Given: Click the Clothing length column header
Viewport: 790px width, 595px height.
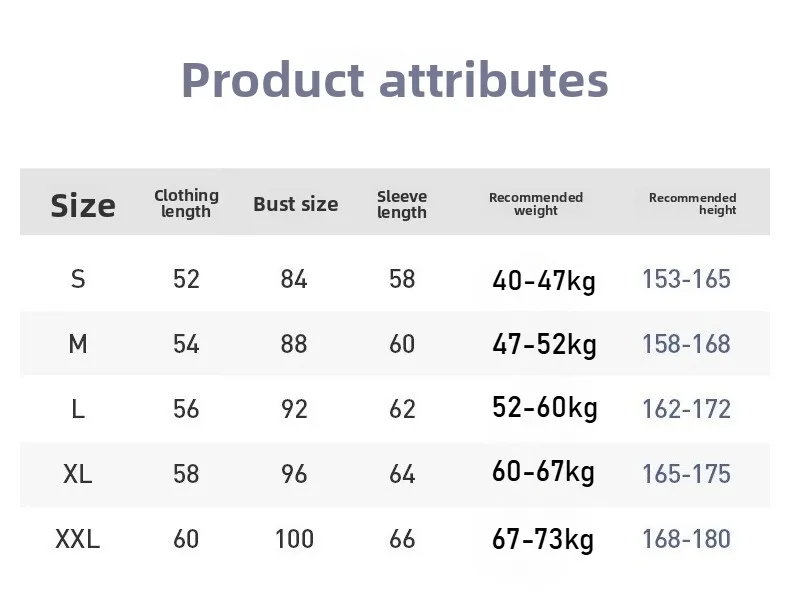Looking at the screenshot, I should point(186,203).
